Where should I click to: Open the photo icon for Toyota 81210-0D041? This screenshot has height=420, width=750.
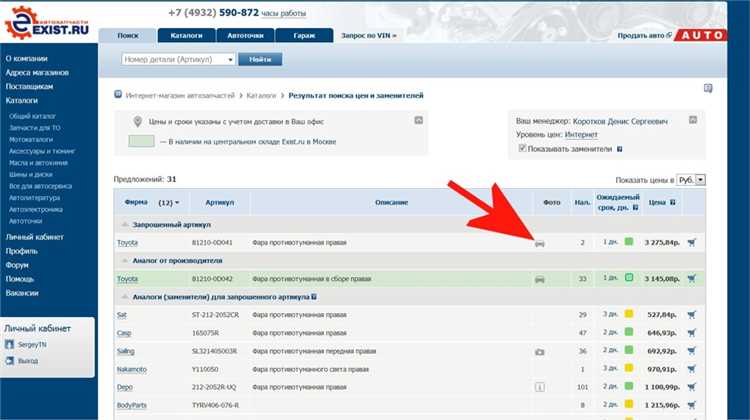tap(540, 243)
